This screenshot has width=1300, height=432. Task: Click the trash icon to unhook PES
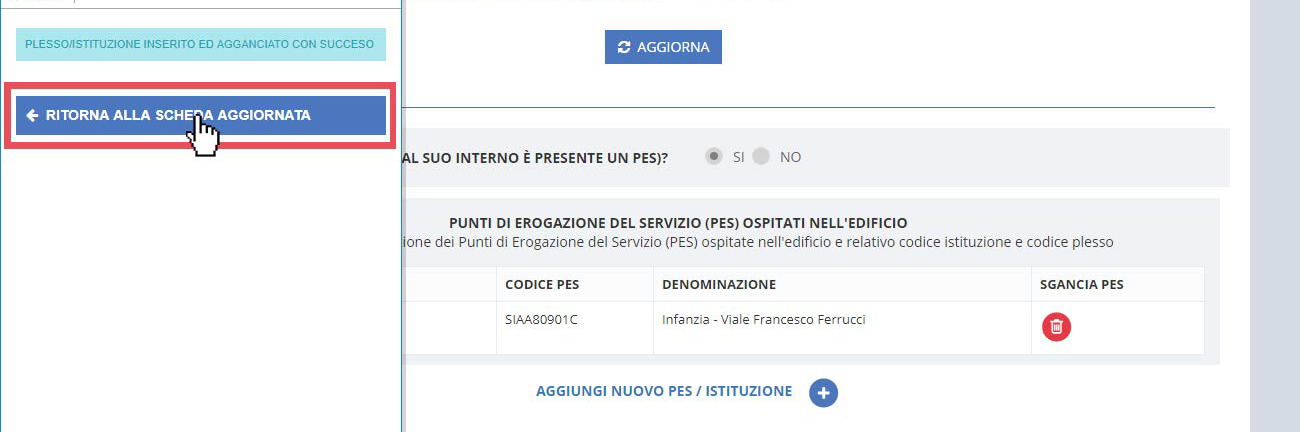pyautogui.click(x=1056, y=327)
